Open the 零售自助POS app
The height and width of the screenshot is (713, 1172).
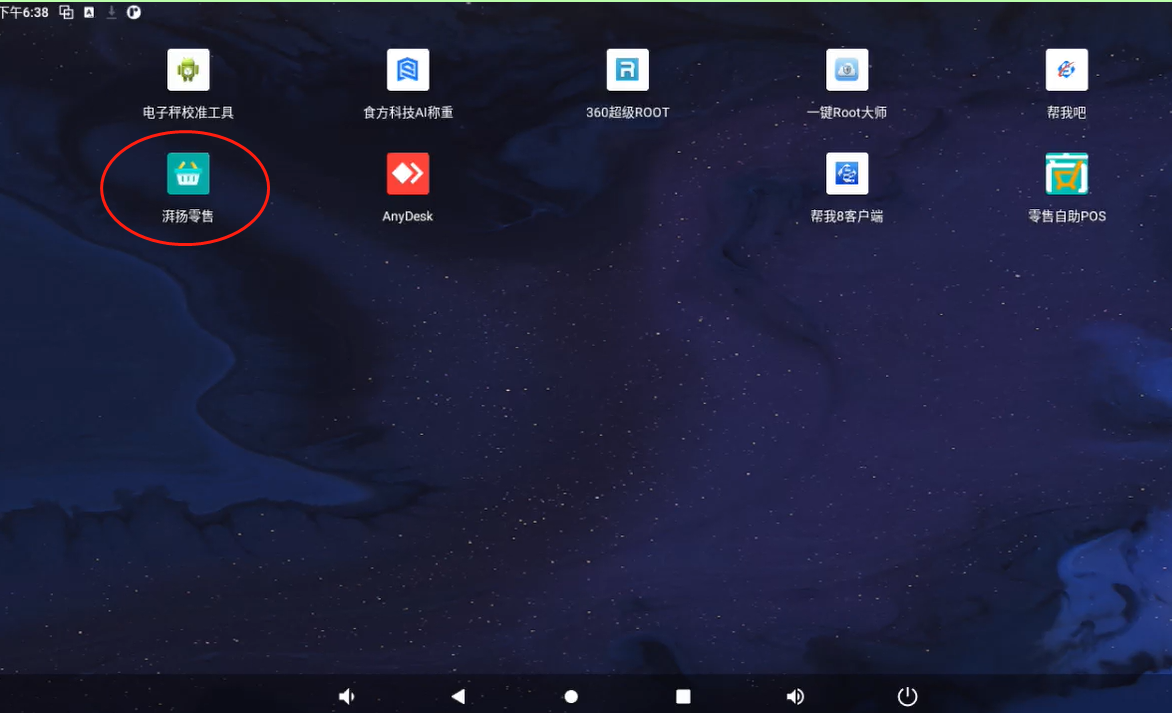[1067, 174]
